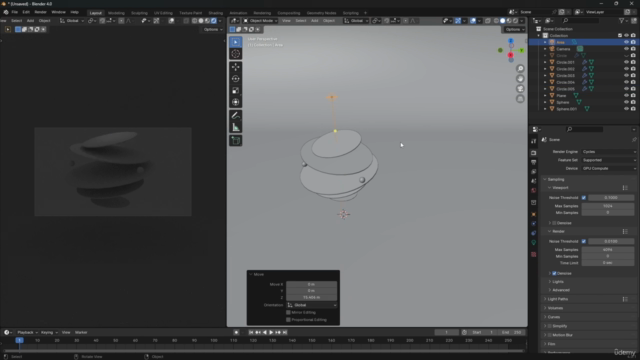Click the viewport zoom magnifier icon
The image size is (640, 360).
(520, 69)
